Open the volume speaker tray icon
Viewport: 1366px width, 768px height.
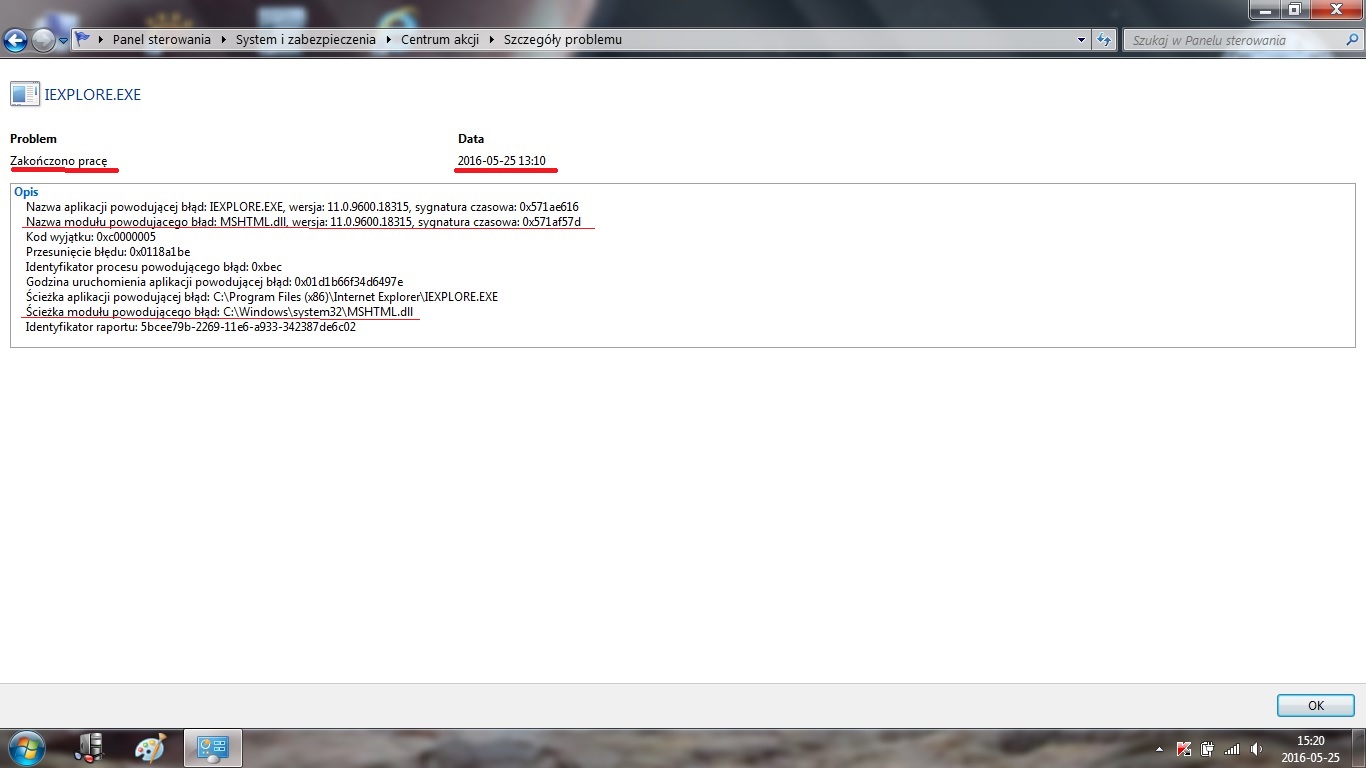click(x=1256, y=748)
